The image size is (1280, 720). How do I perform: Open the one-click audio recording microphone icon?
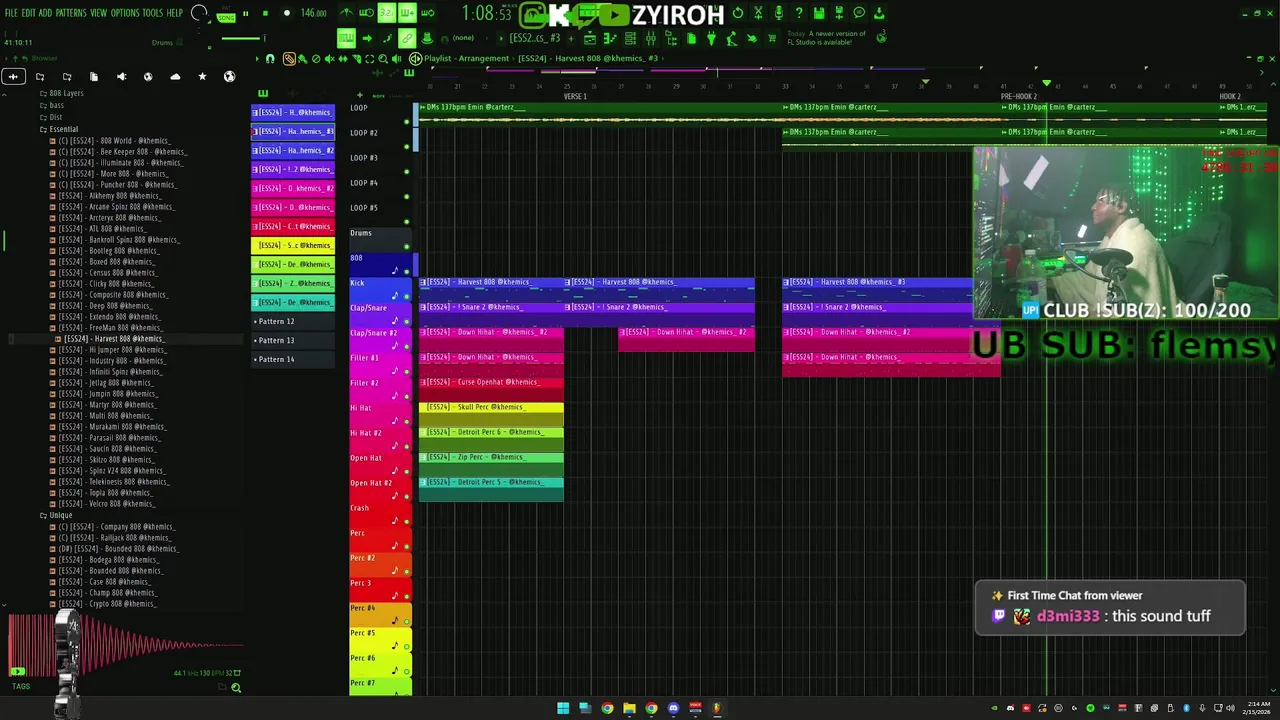point(779,13)
